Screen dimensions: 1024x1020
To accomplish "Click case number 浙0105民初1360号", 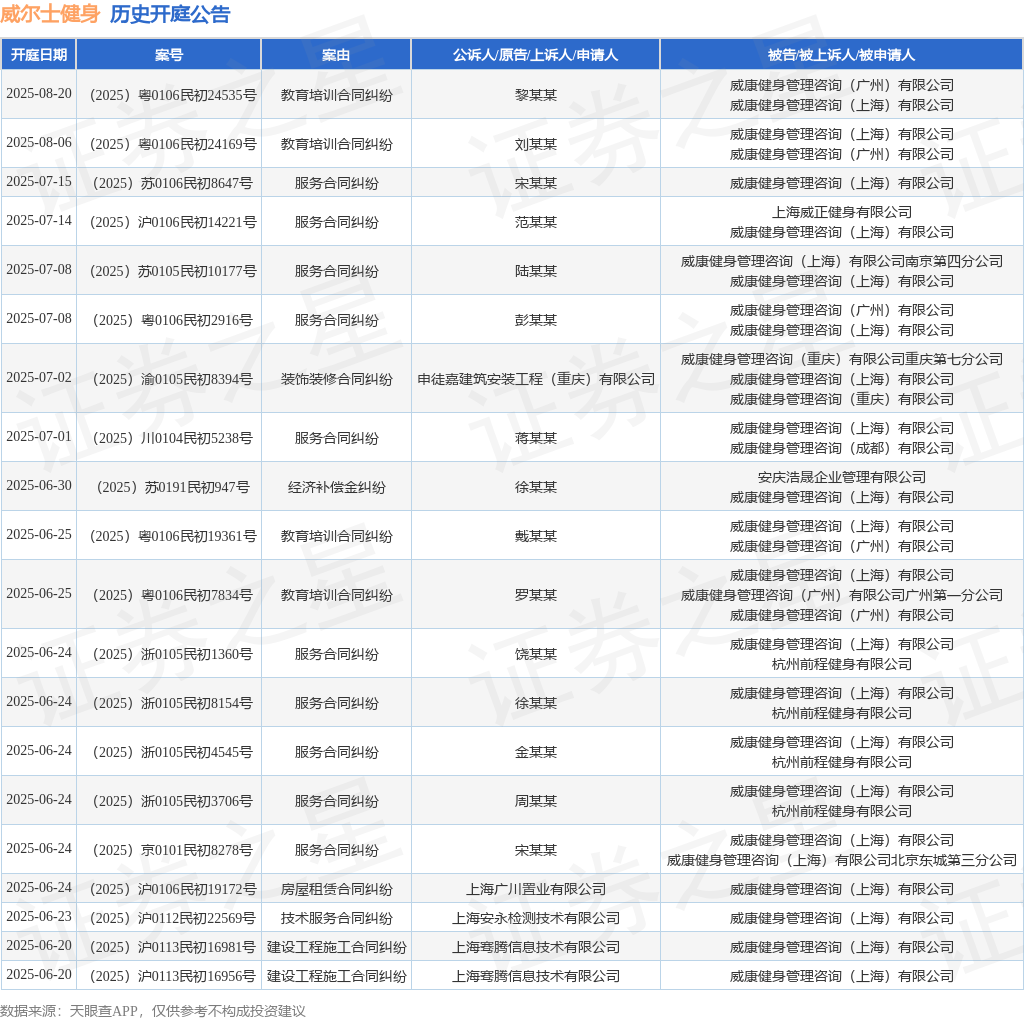I will (173, 654).
